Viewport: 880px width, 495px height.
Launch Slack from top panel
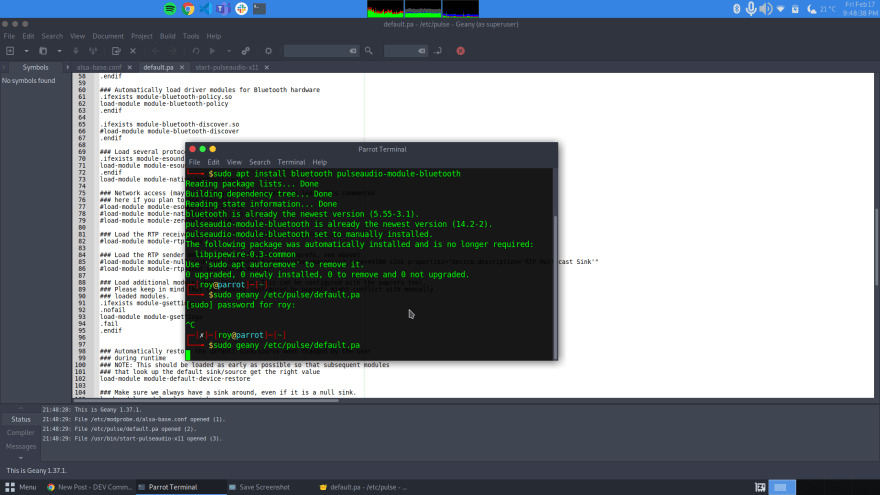tap(241, 8)
